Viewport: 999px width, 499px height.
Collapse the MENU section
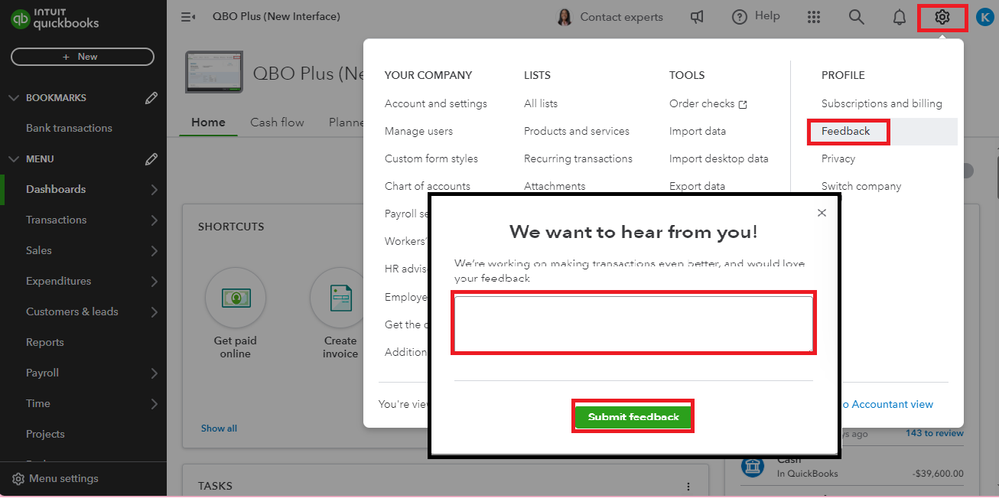[14, 159]
